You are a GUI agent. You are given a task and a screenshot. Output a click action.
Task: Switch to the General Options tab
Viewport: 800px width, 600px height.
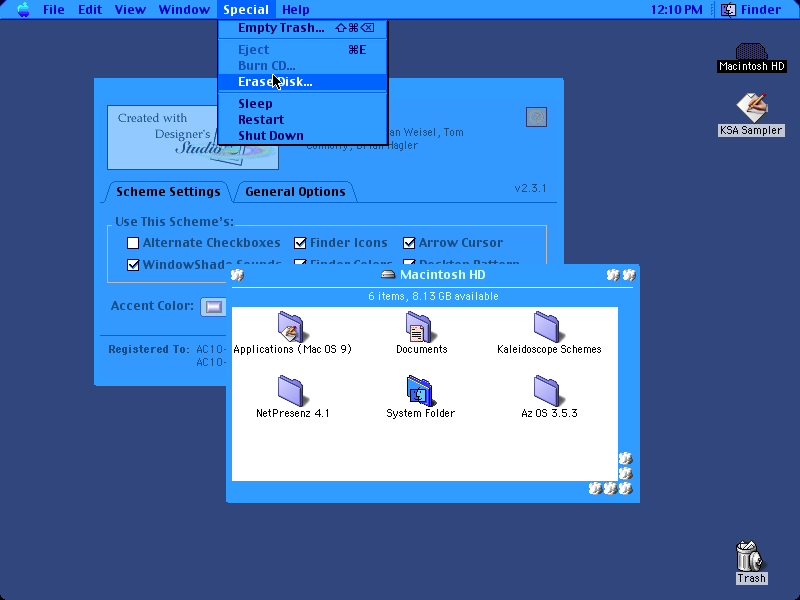point(295,192)
